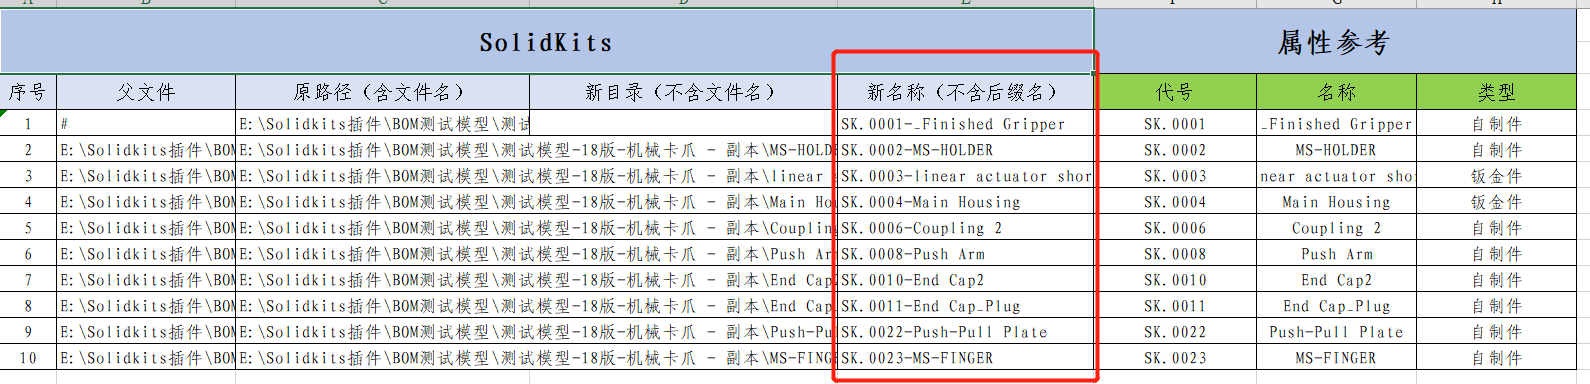Click 类型 cell 钣金件 in row 3
The width and height of the screenshot is (1590, 384).
[1496, 176]
